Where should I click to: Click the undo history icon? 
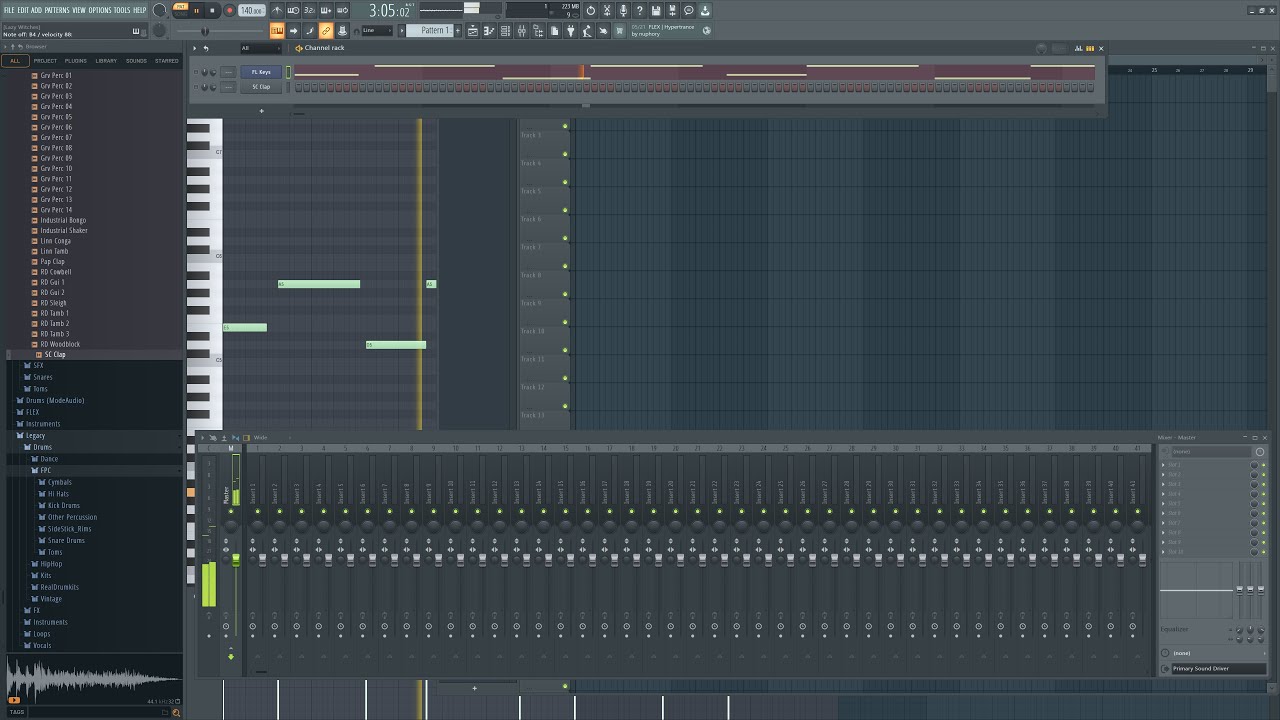click(591, 10)
